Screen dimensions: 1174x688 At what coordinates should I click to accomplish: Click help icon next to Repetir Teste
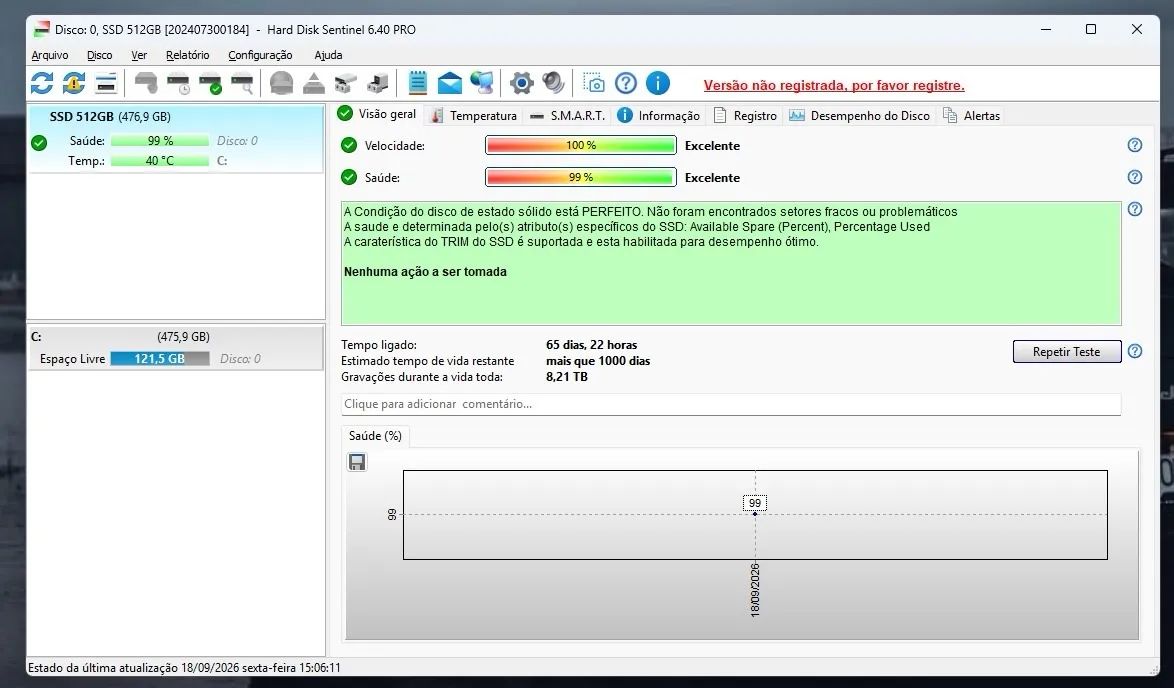(1135, 351)
